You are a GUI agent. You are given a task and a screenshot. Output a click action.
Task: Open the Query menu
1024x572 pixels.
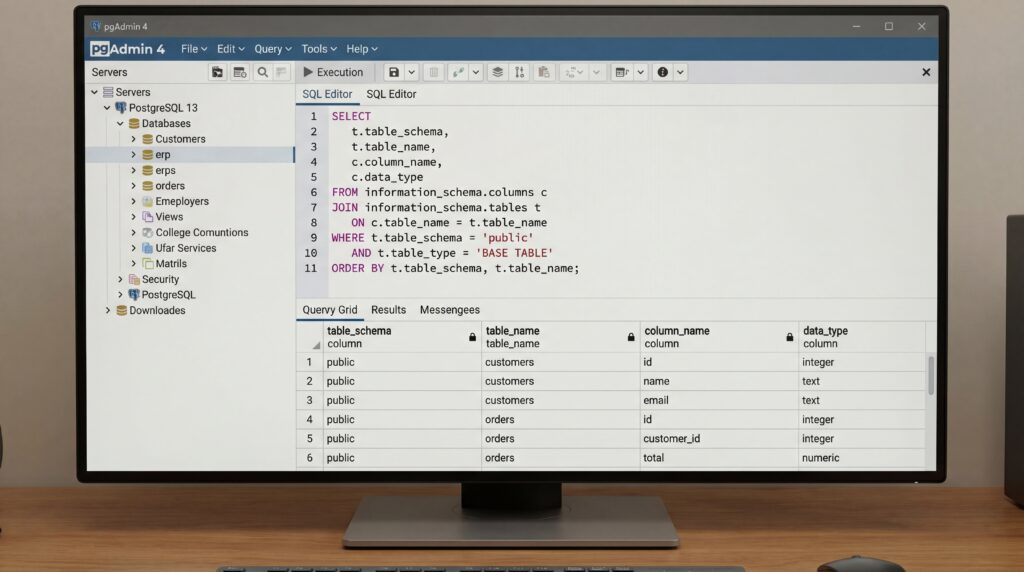273,49
